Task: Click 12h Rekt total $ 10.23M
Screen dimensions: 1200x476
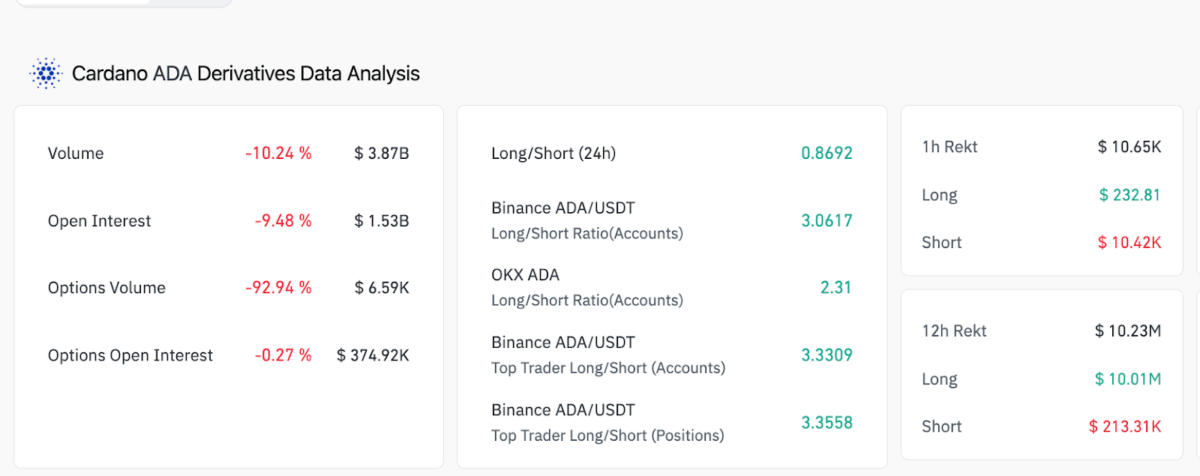Action: [1128, 331]
